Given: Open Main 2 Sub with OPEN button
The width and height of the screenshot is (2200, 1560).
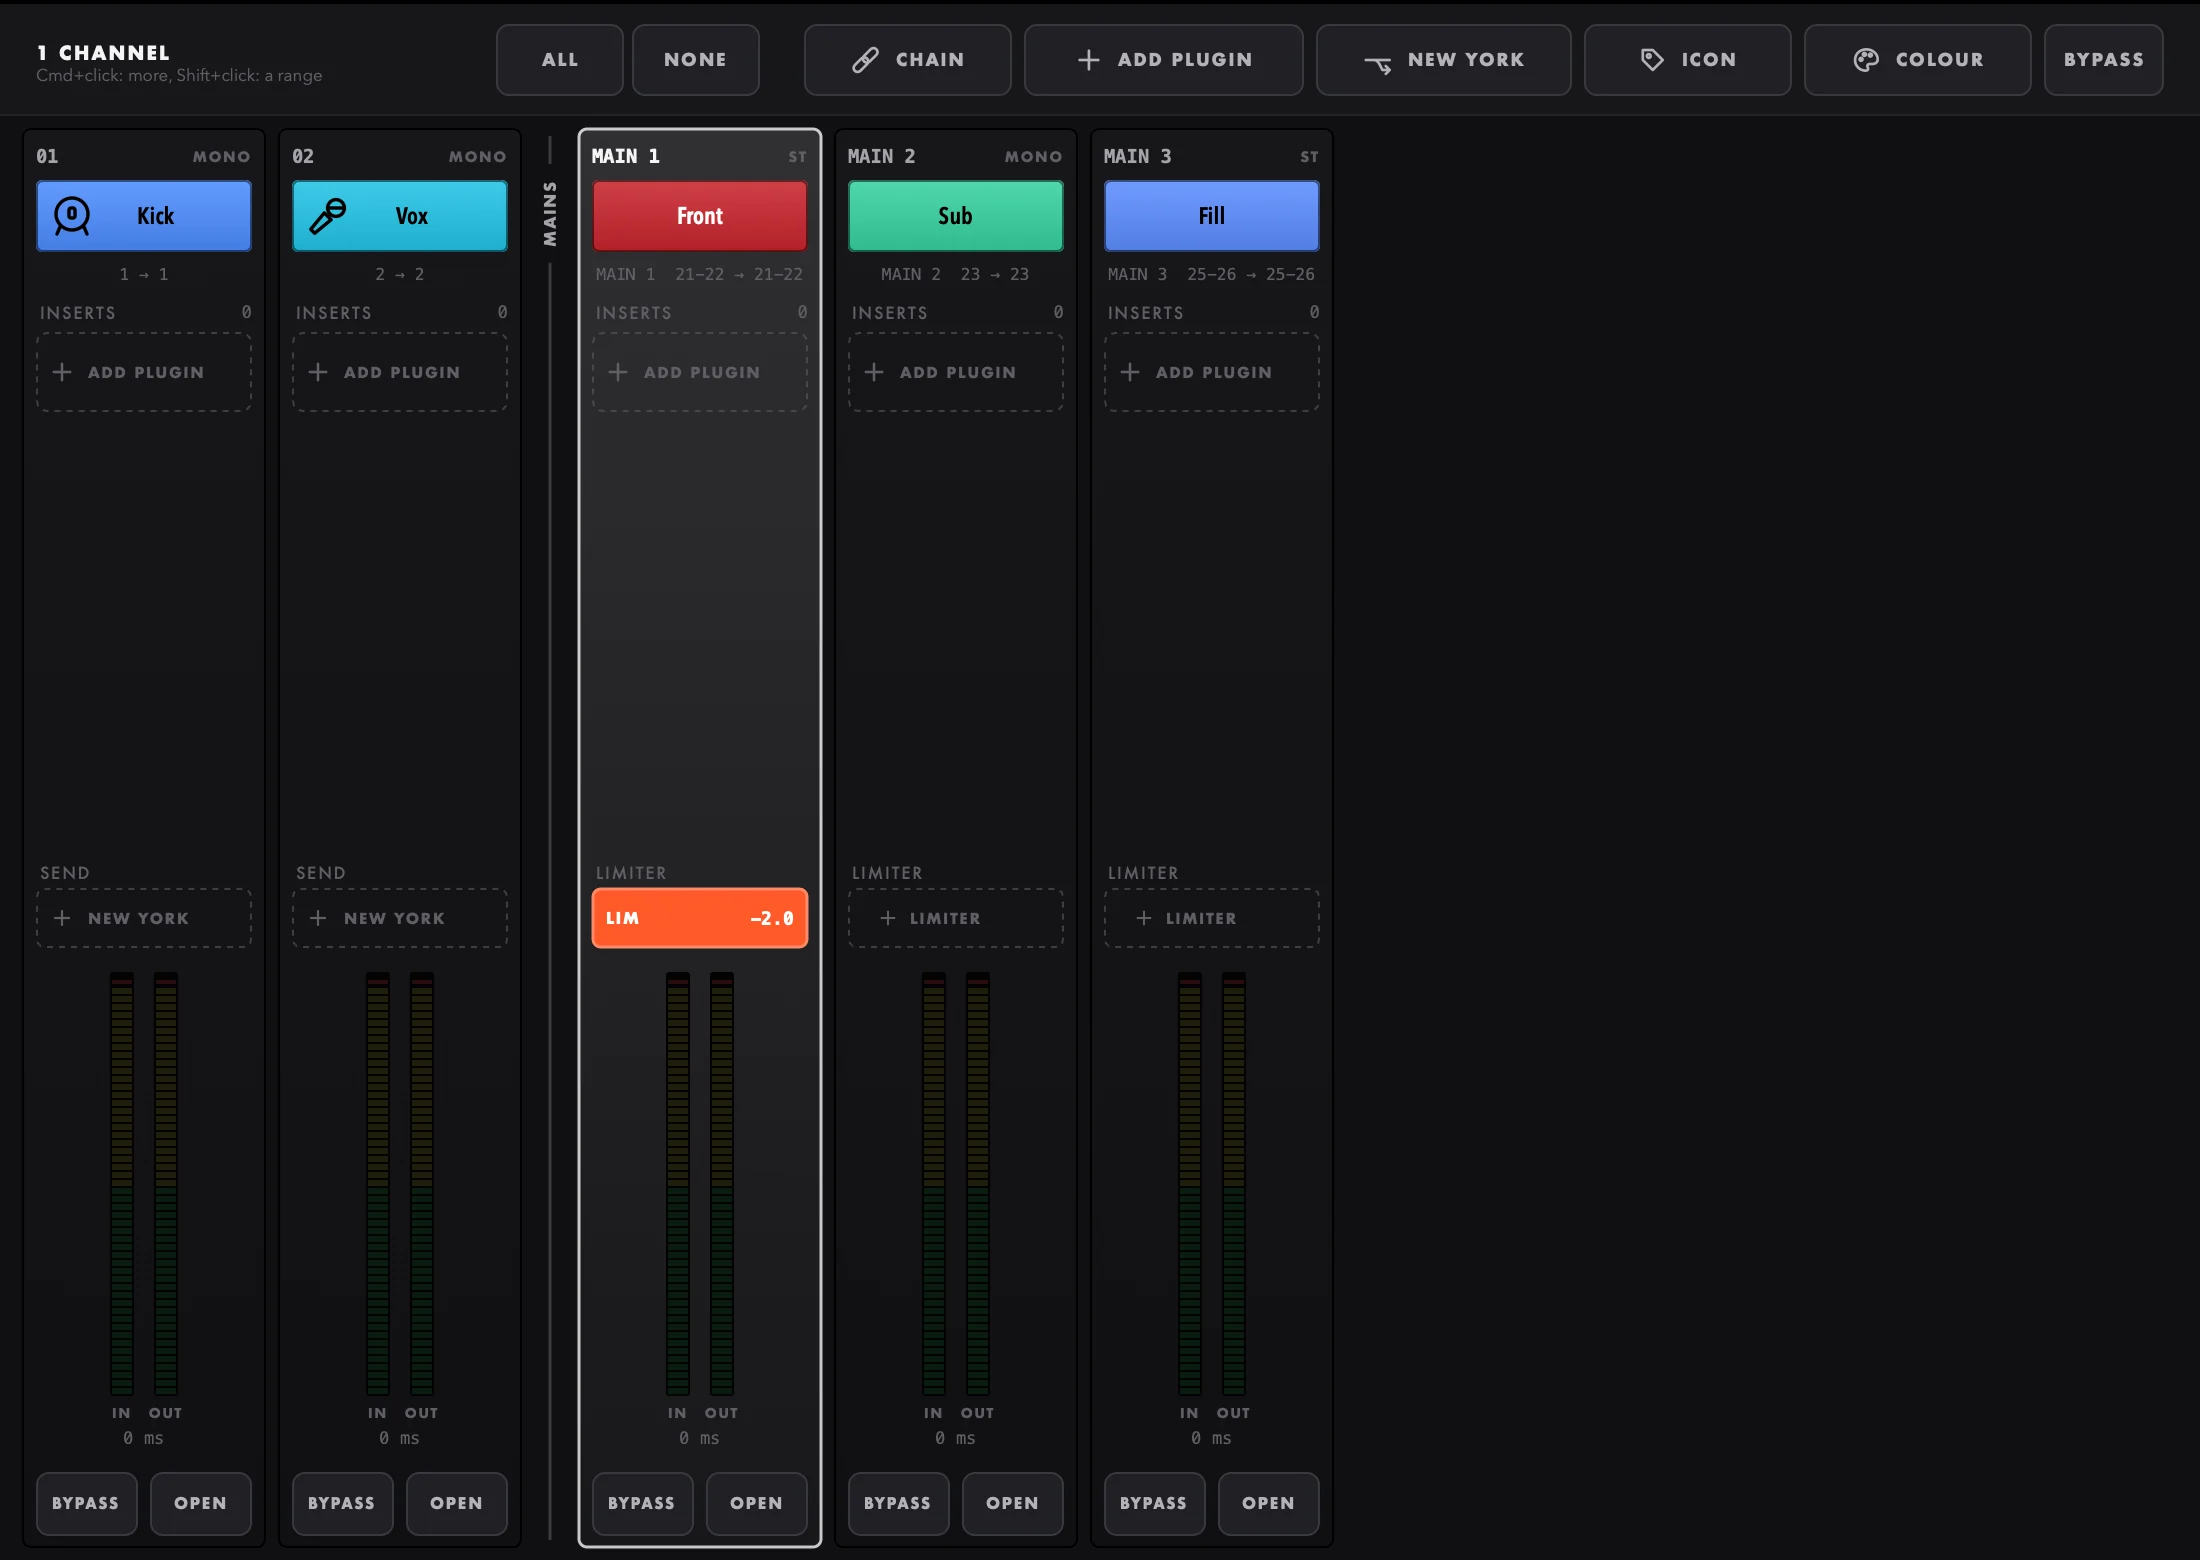Looking at the screenshot, I should pos(1012,1503).
